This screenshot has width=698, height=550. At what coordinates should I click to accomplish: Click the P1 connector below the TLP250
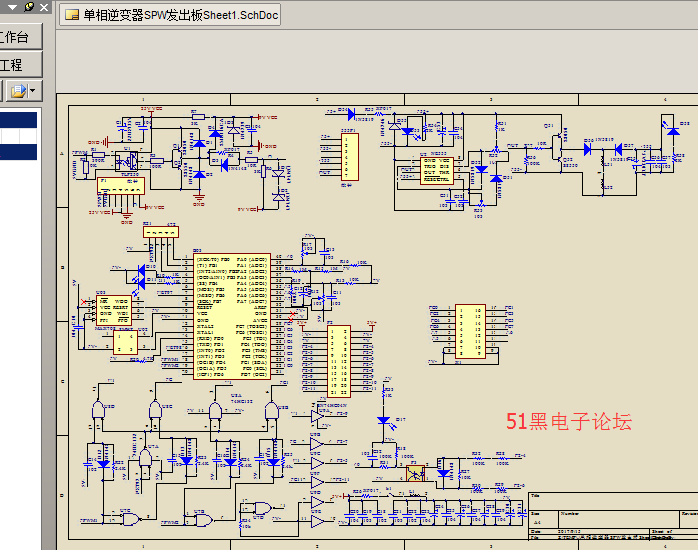click(x=121, y=186)
